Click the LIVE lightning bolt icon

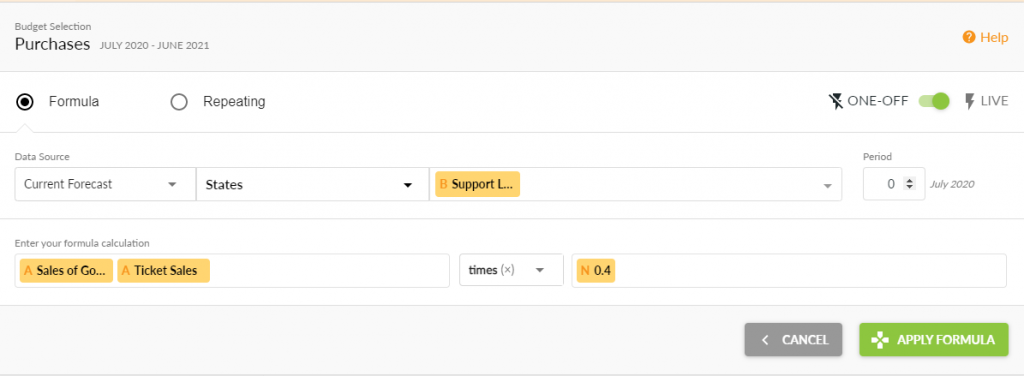[x=970, y=101]
